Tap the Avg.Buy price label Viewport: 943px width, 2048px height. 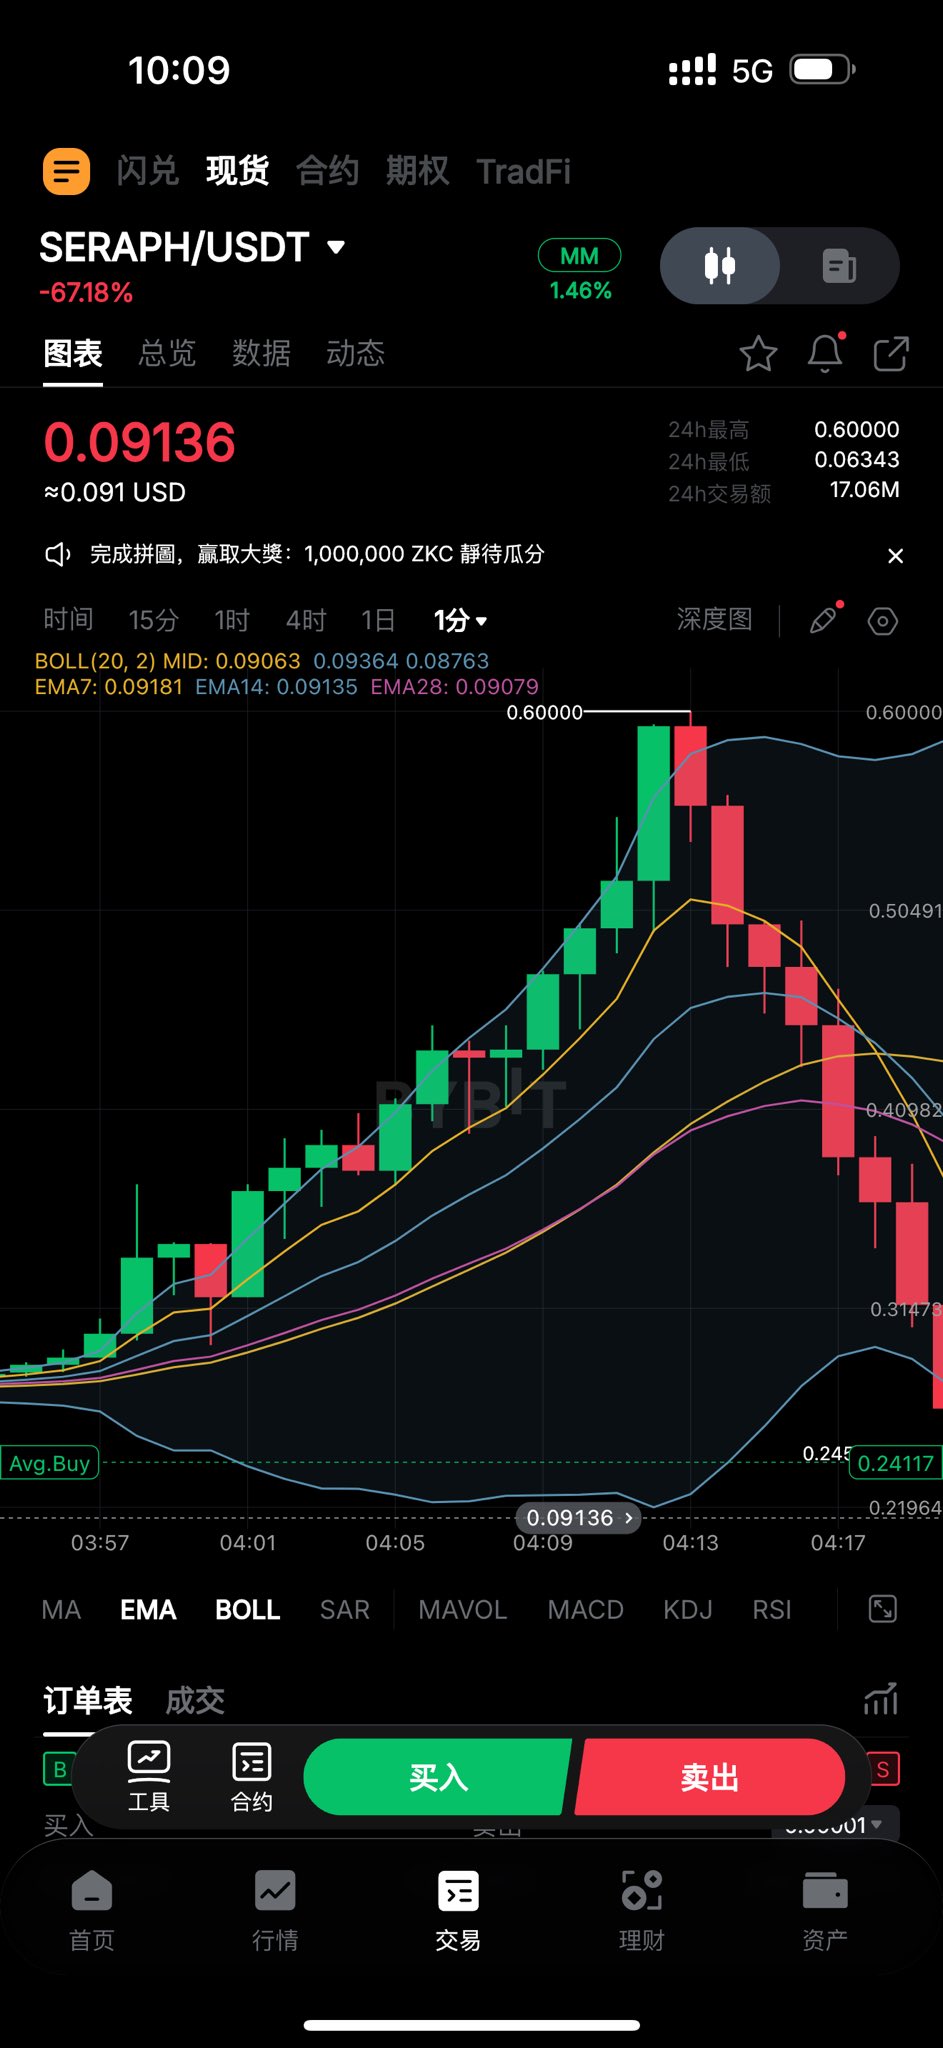(49, 1463)
